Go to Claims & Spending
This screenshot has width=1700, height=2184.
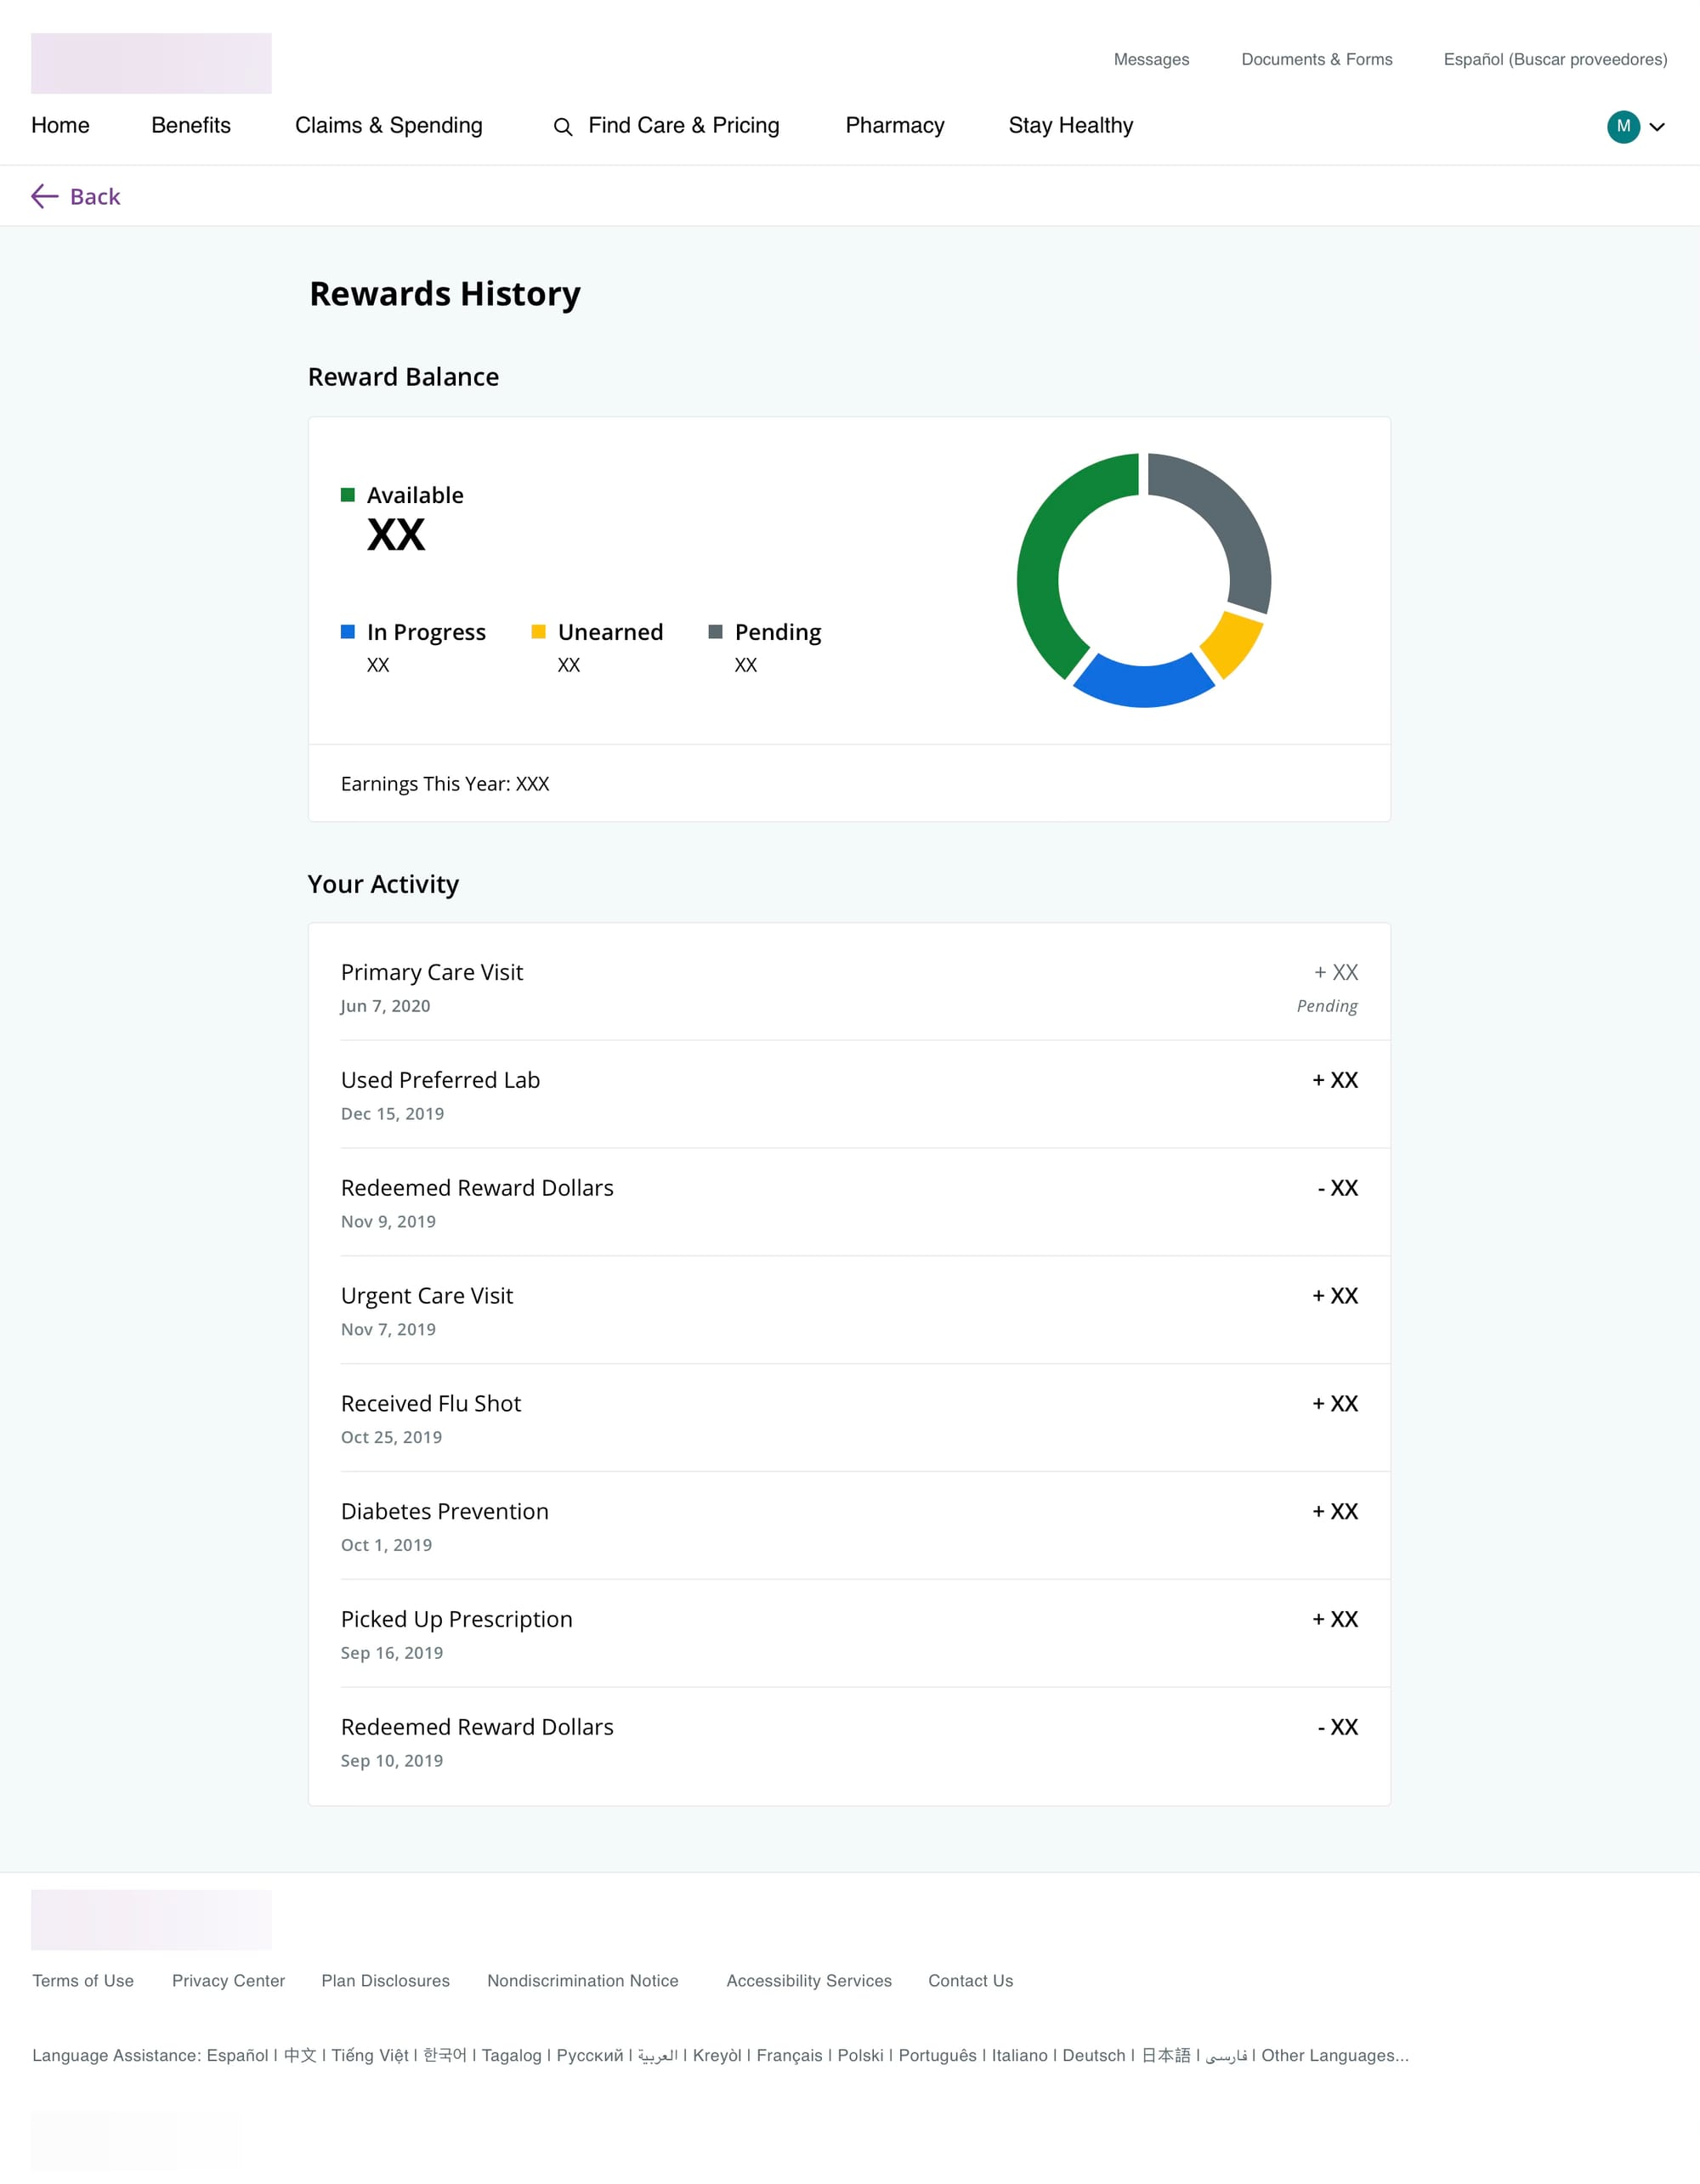tap(388, 126)
